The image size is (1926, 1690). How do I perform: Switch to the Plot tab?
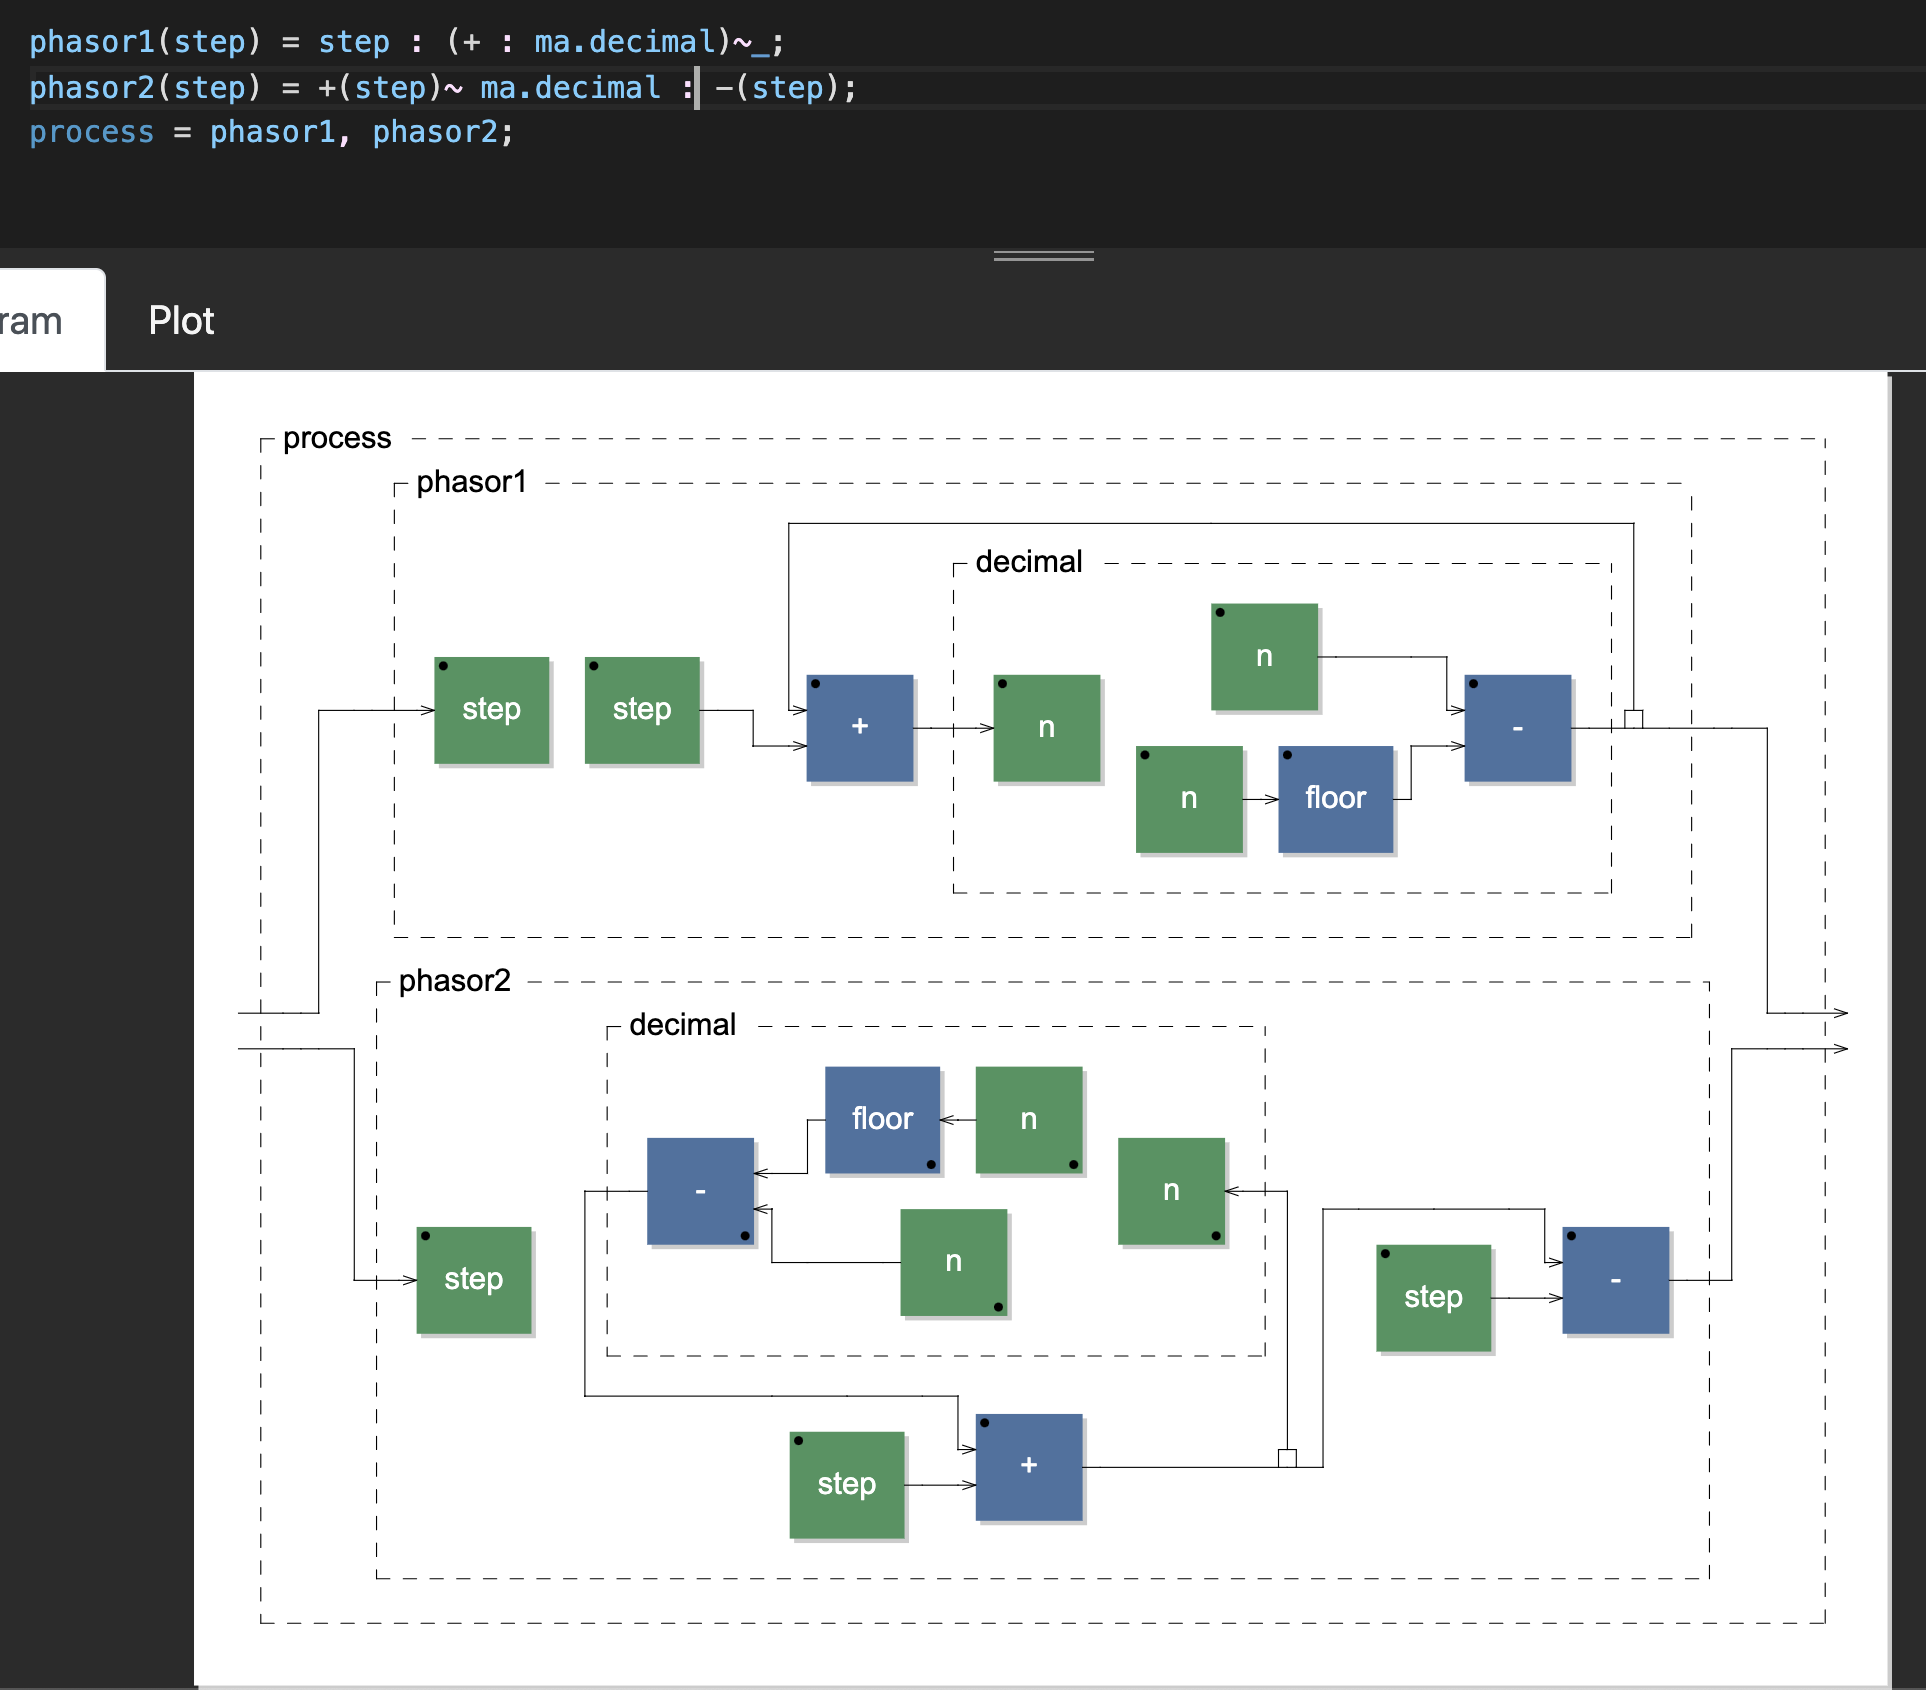click(181, 321)
